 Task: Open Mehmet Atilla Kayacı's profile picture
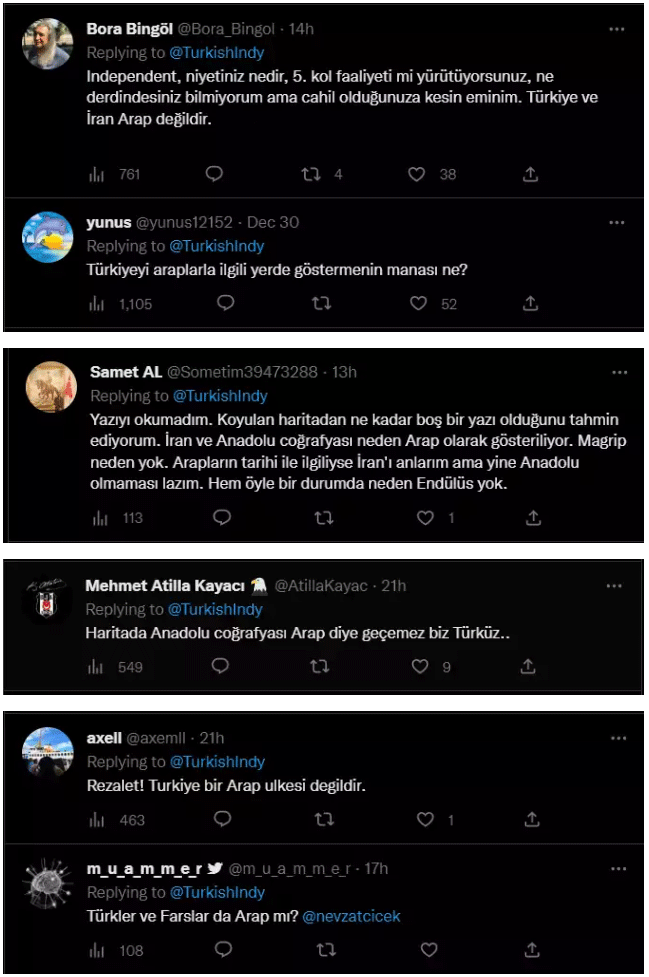pos(48,602)
